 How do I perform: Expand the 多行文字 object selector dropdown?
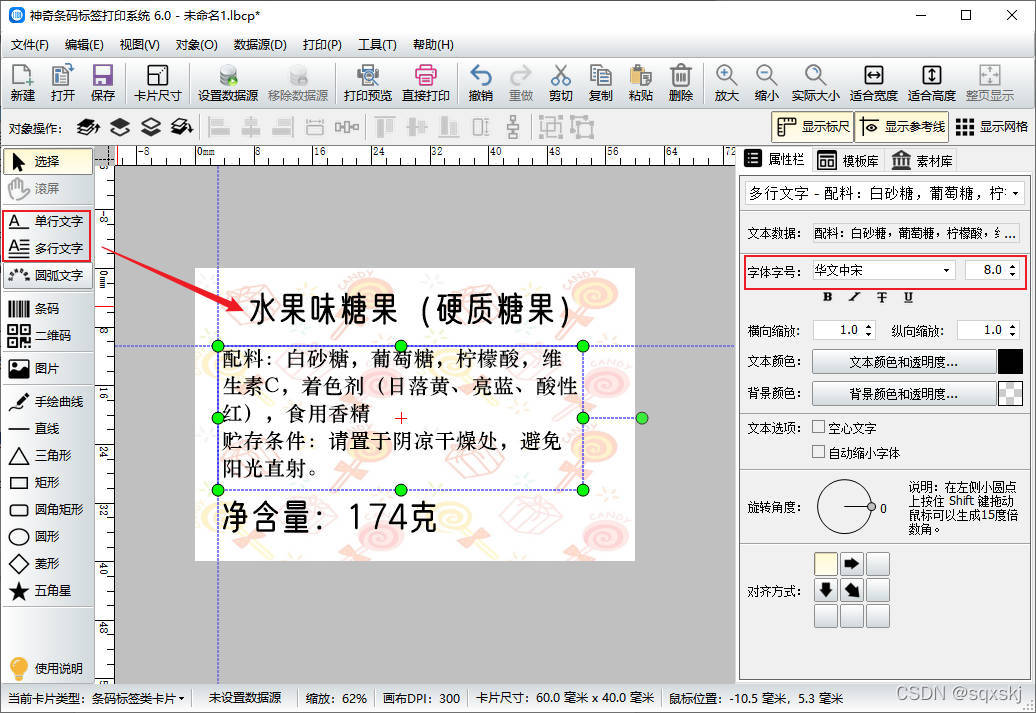pos(1016,194)
